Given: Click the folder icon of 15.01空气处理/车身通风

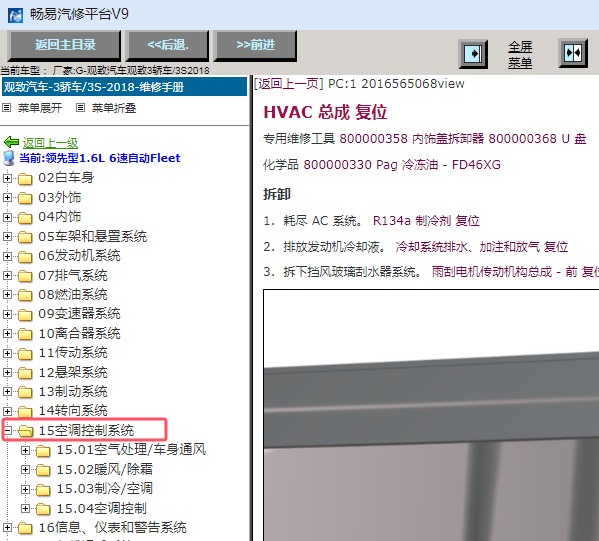Looking at the screenshot, I should point(43,451).
